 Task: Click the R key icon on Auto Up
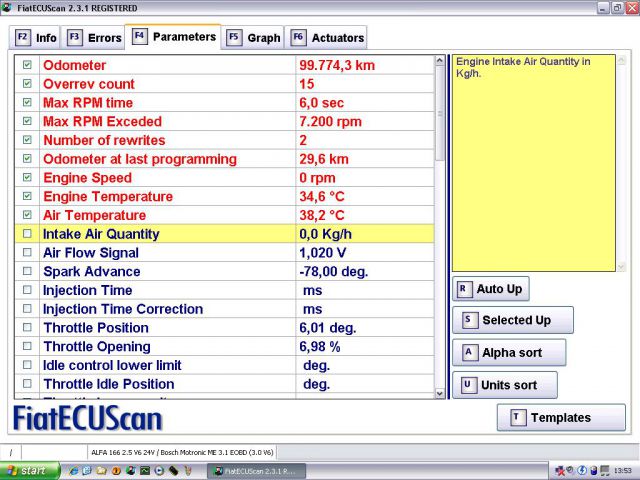coord(463,289)
